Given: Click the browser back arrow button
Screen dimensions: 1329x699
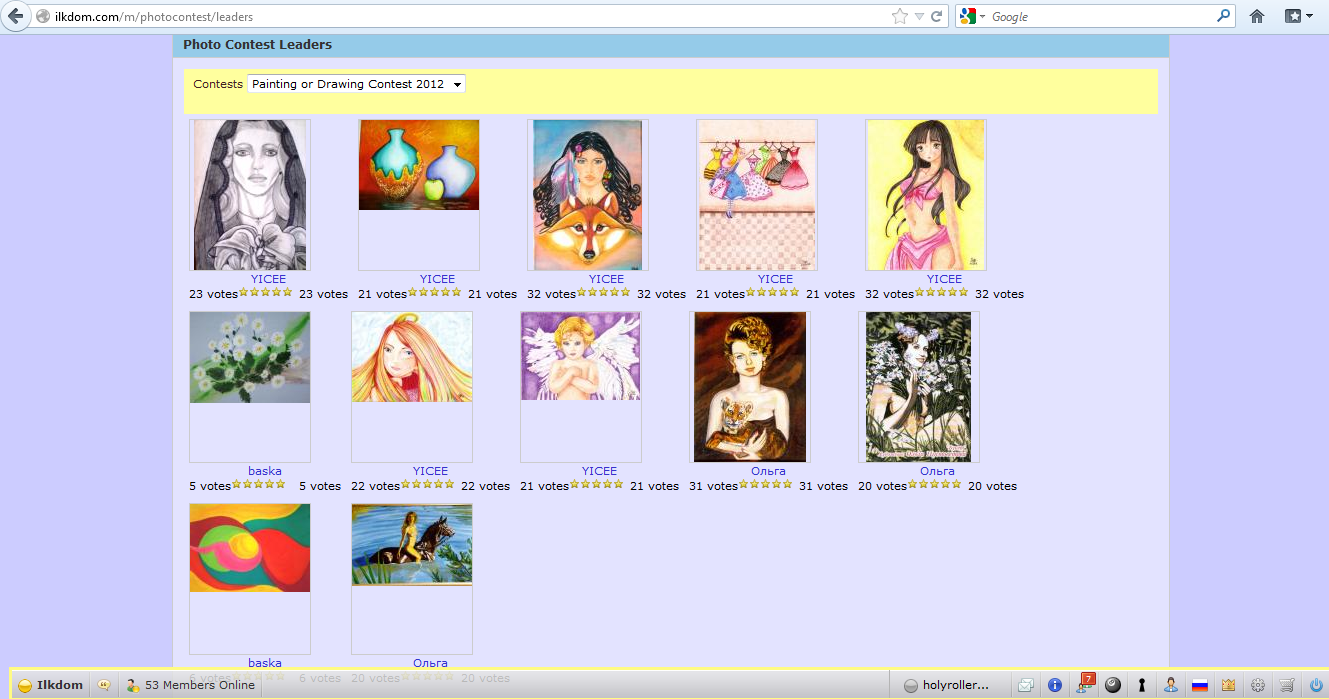Looking at the screenshot, I should tap(15, 16).
